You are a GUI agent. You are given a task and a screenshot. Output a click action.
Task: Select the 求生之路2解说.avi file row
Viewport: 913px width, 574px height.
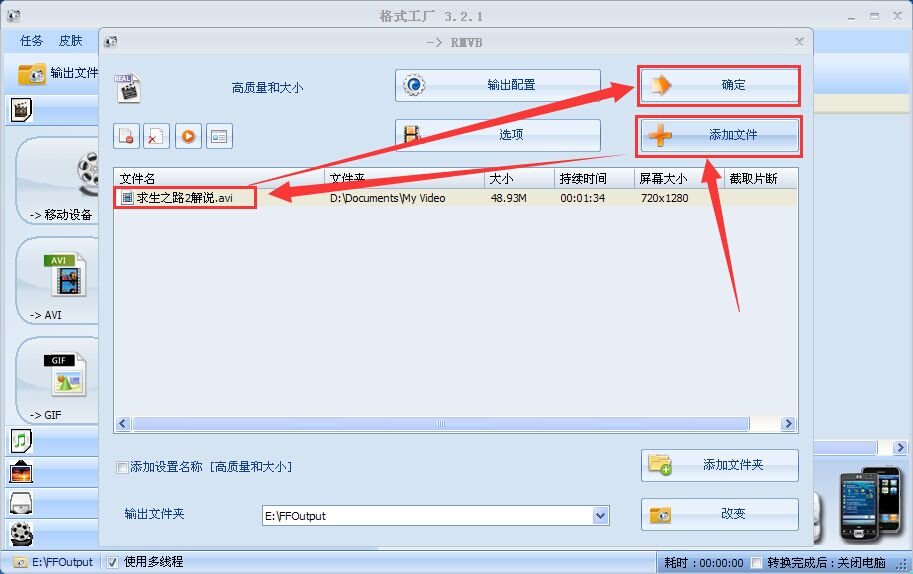455,198
